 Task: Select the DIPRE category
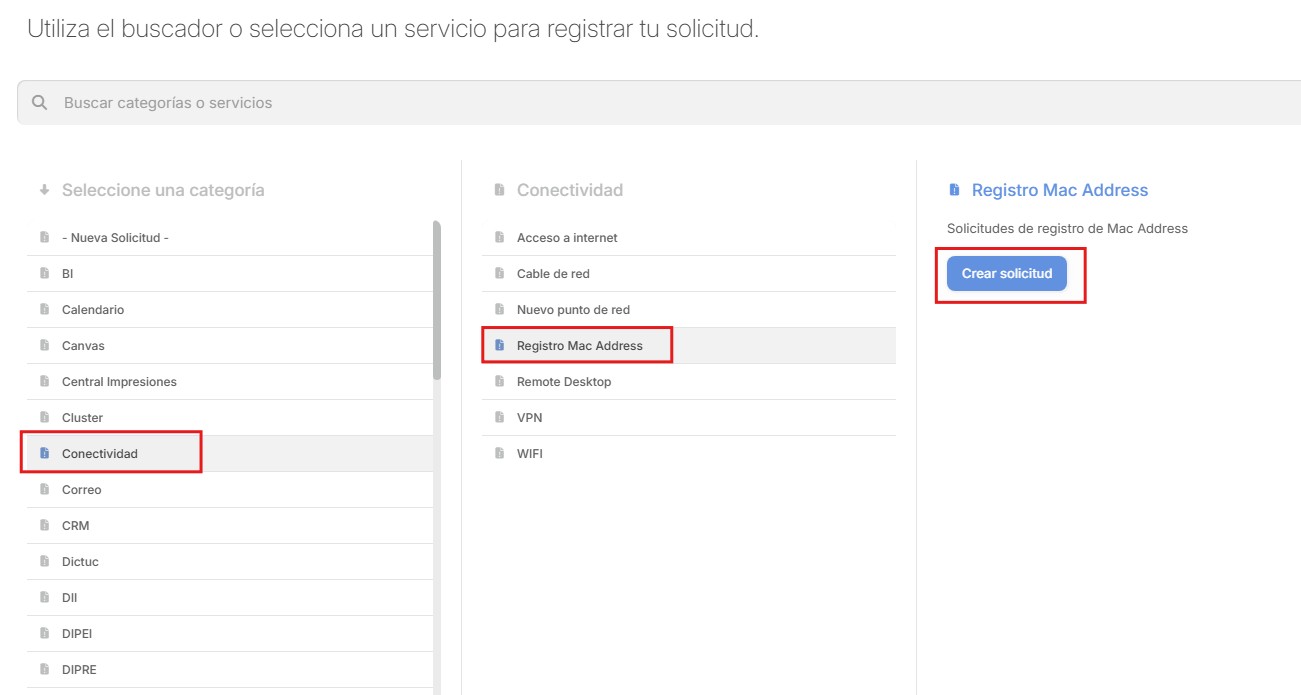click(79, 670)
